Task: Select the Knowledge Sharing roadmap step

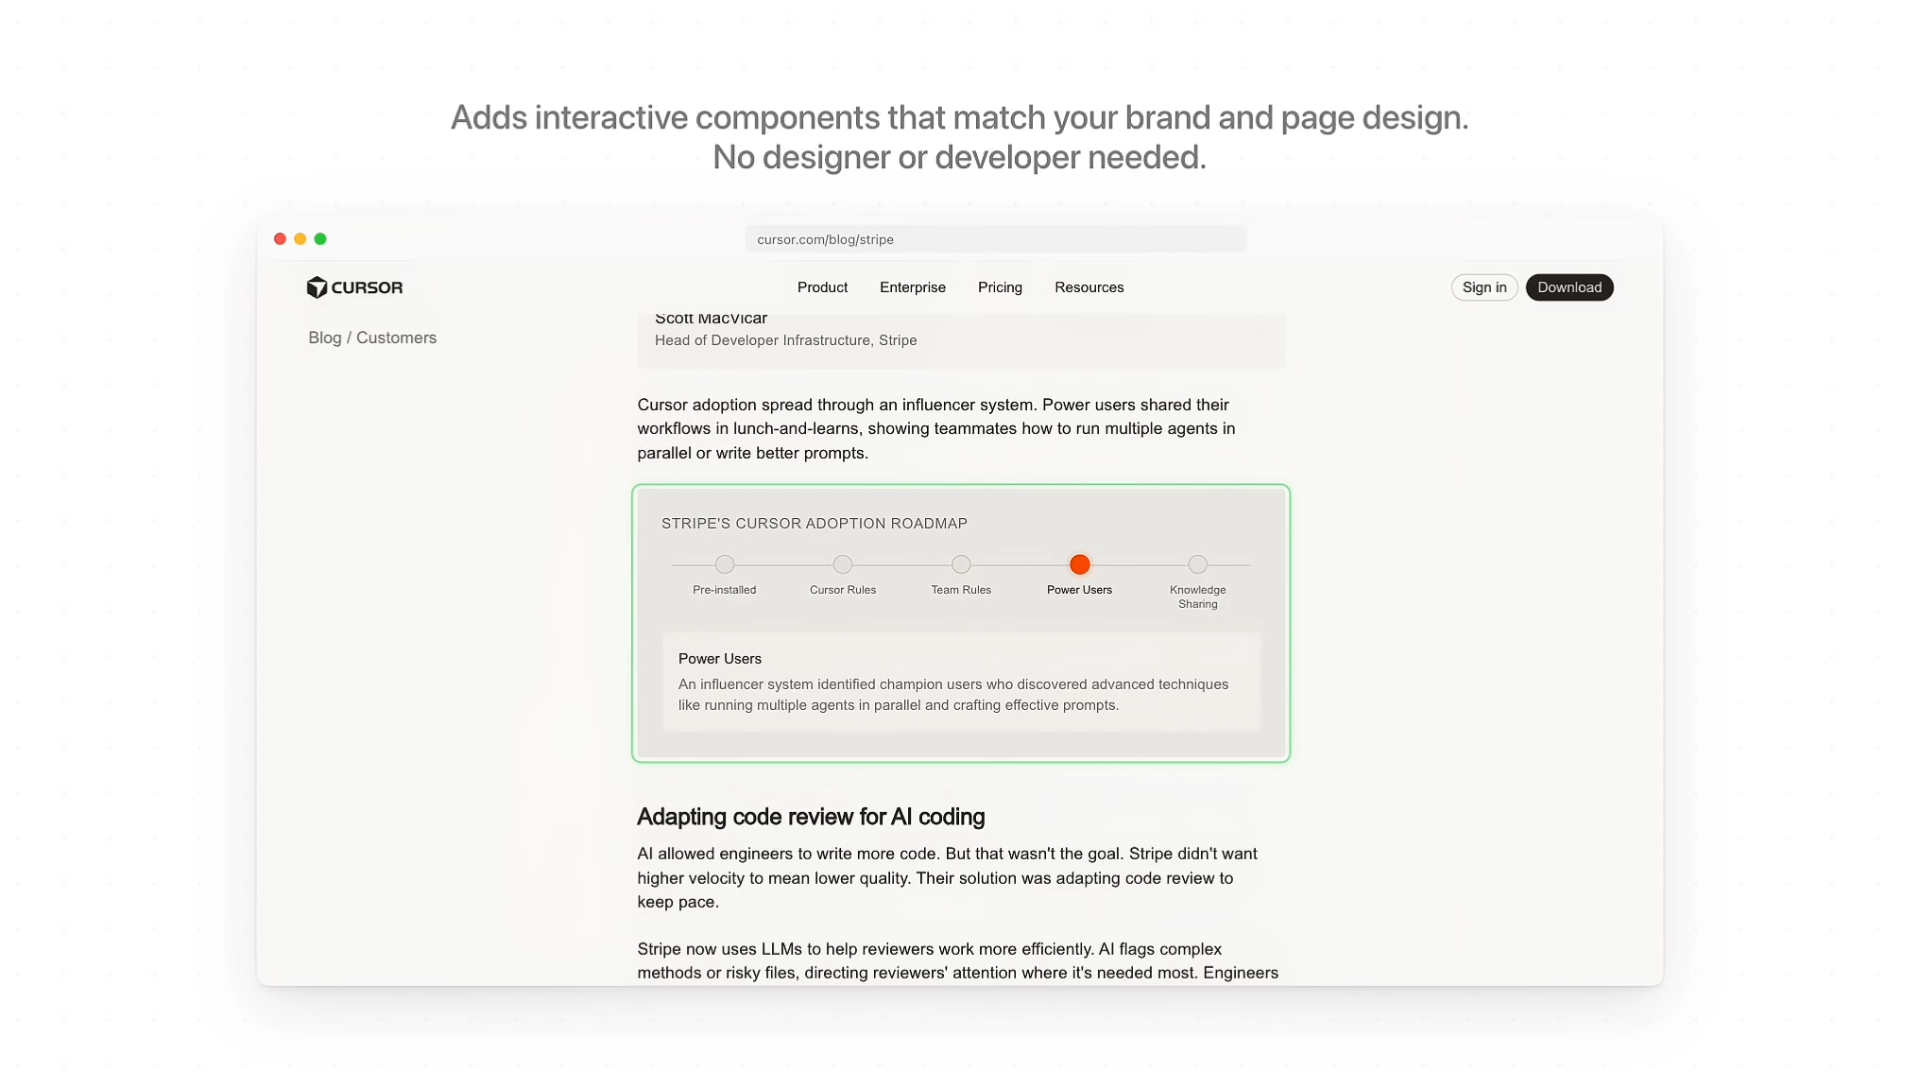Action: click(x=1198, y=564)
